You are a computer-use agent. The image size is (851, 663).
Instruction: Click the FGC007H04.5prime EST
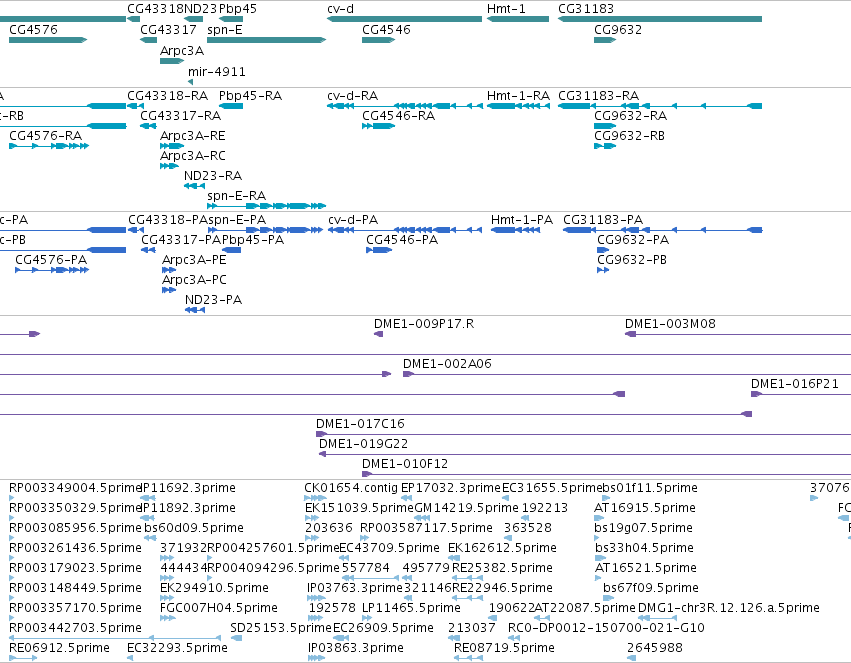point(168,618)
